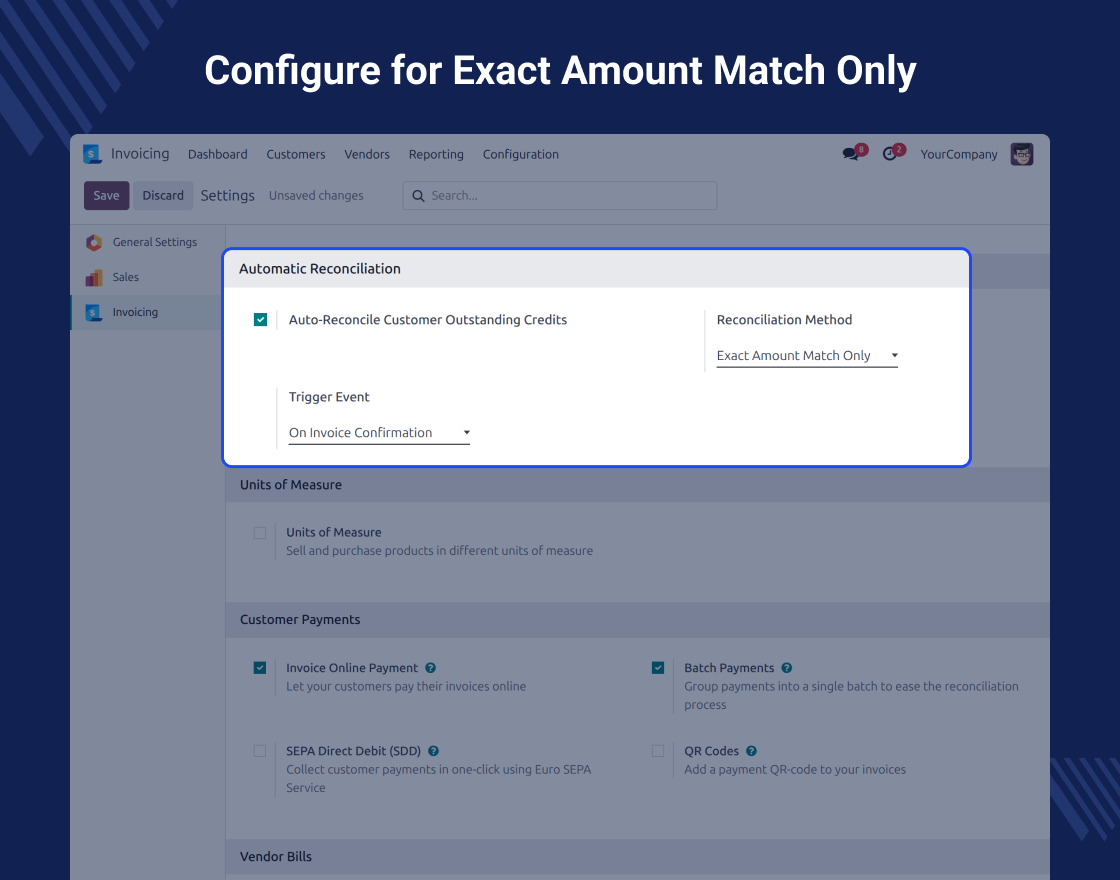Open the Configuration menu
The image size is (1120, 880).
[x=520, y=154]
